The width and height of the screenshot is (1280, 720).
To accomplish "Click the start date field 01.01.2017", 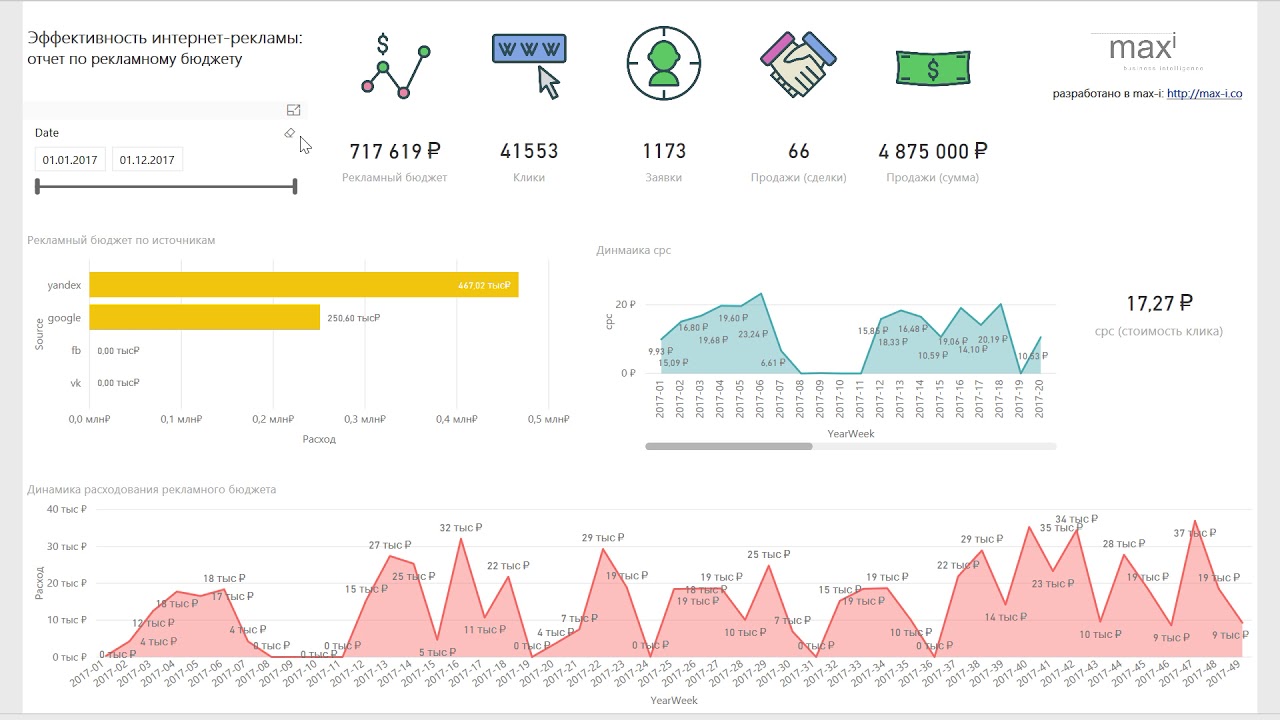I will (x=69, y=160).
